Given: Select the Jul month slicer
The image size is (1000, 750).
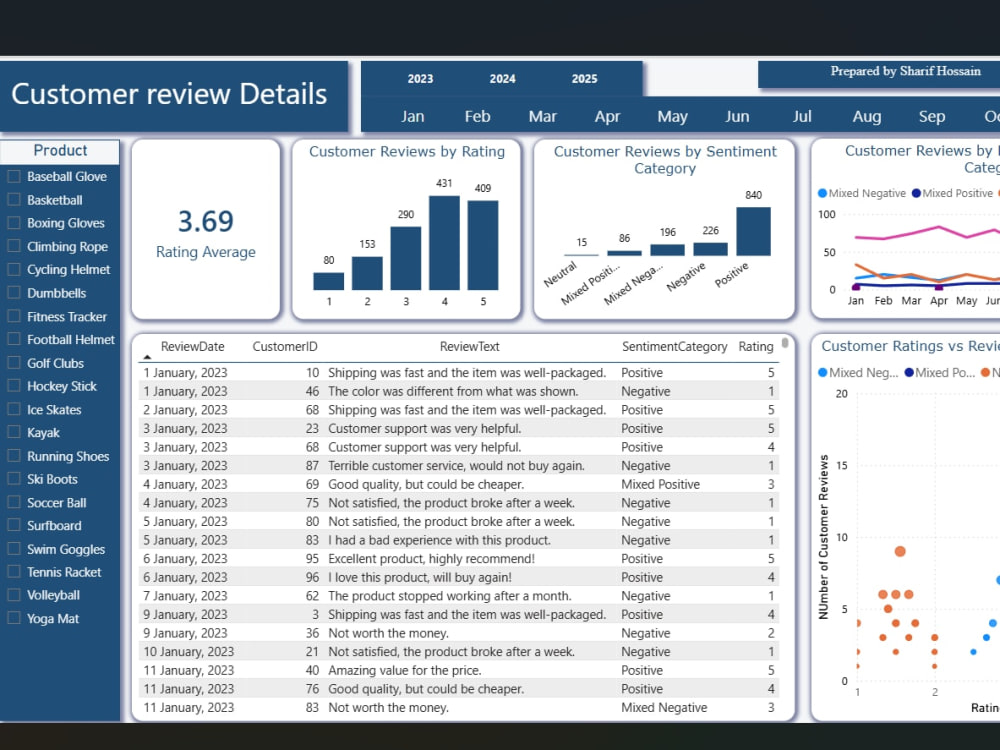Looking at the screenshot, I should click(x=802, y=117).
